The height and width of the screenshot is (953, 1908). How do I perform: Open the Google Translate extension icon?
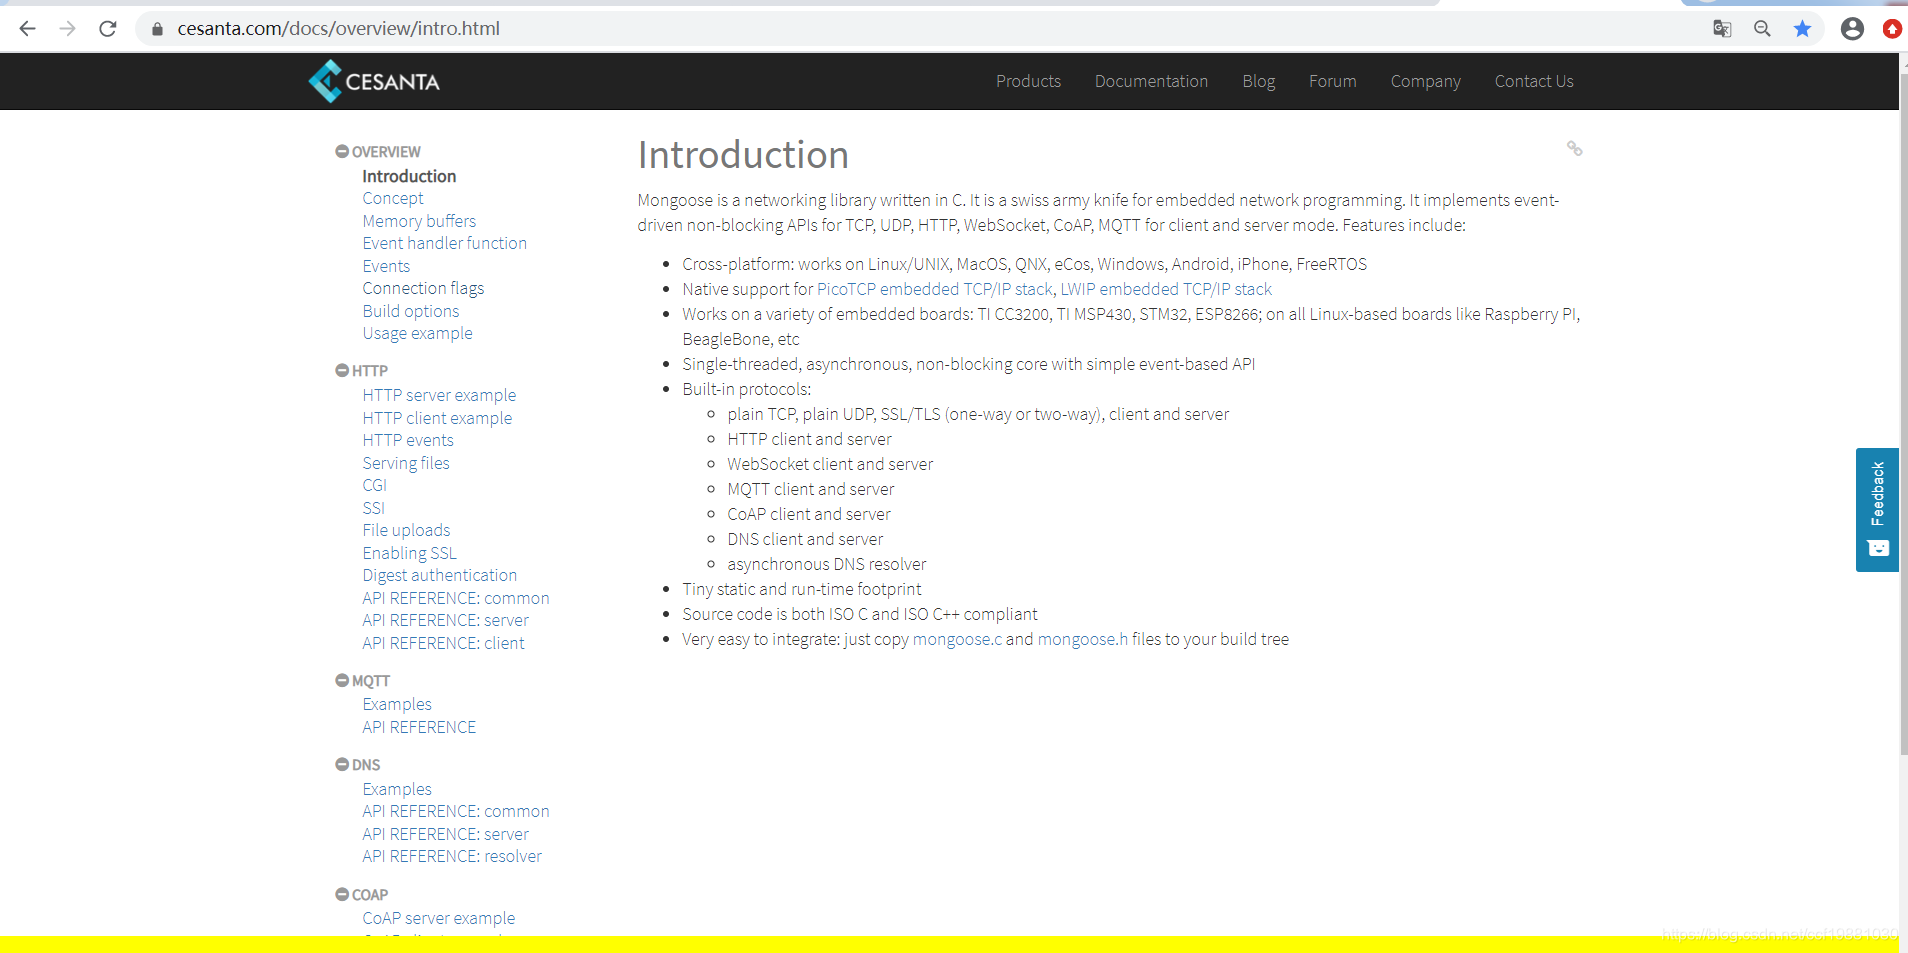coord(1722,29)
